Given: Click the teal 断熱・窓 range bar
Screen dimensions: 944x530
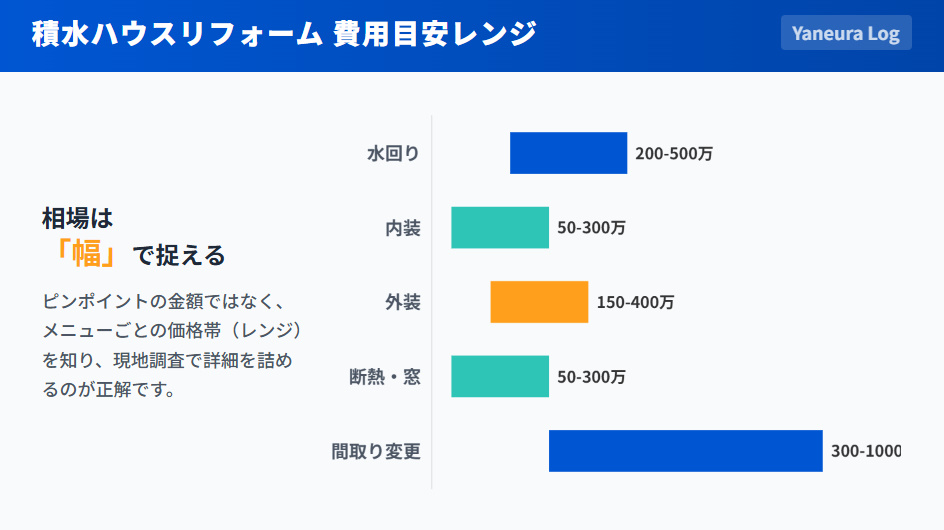Looking at the screenshot, I should pos(500,377).
